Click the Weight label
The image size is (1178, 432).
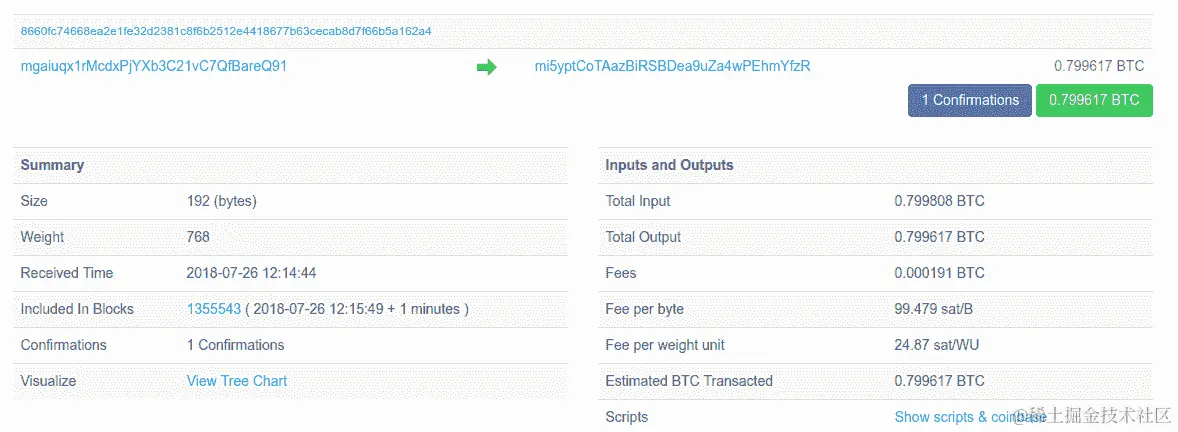tap(42, 237)
